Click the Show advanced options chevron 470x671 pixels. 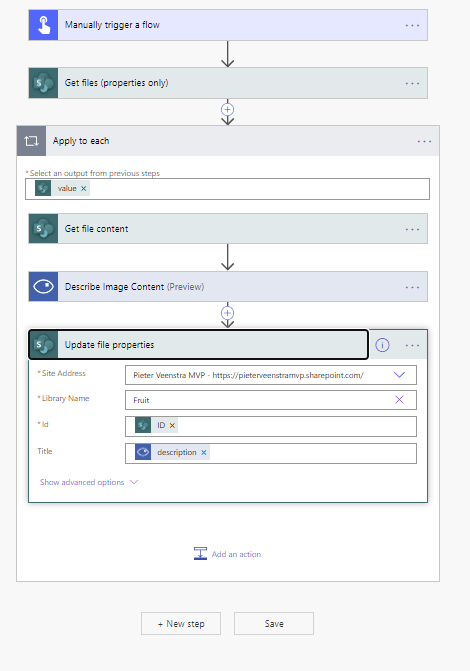[x=134, y=482]
